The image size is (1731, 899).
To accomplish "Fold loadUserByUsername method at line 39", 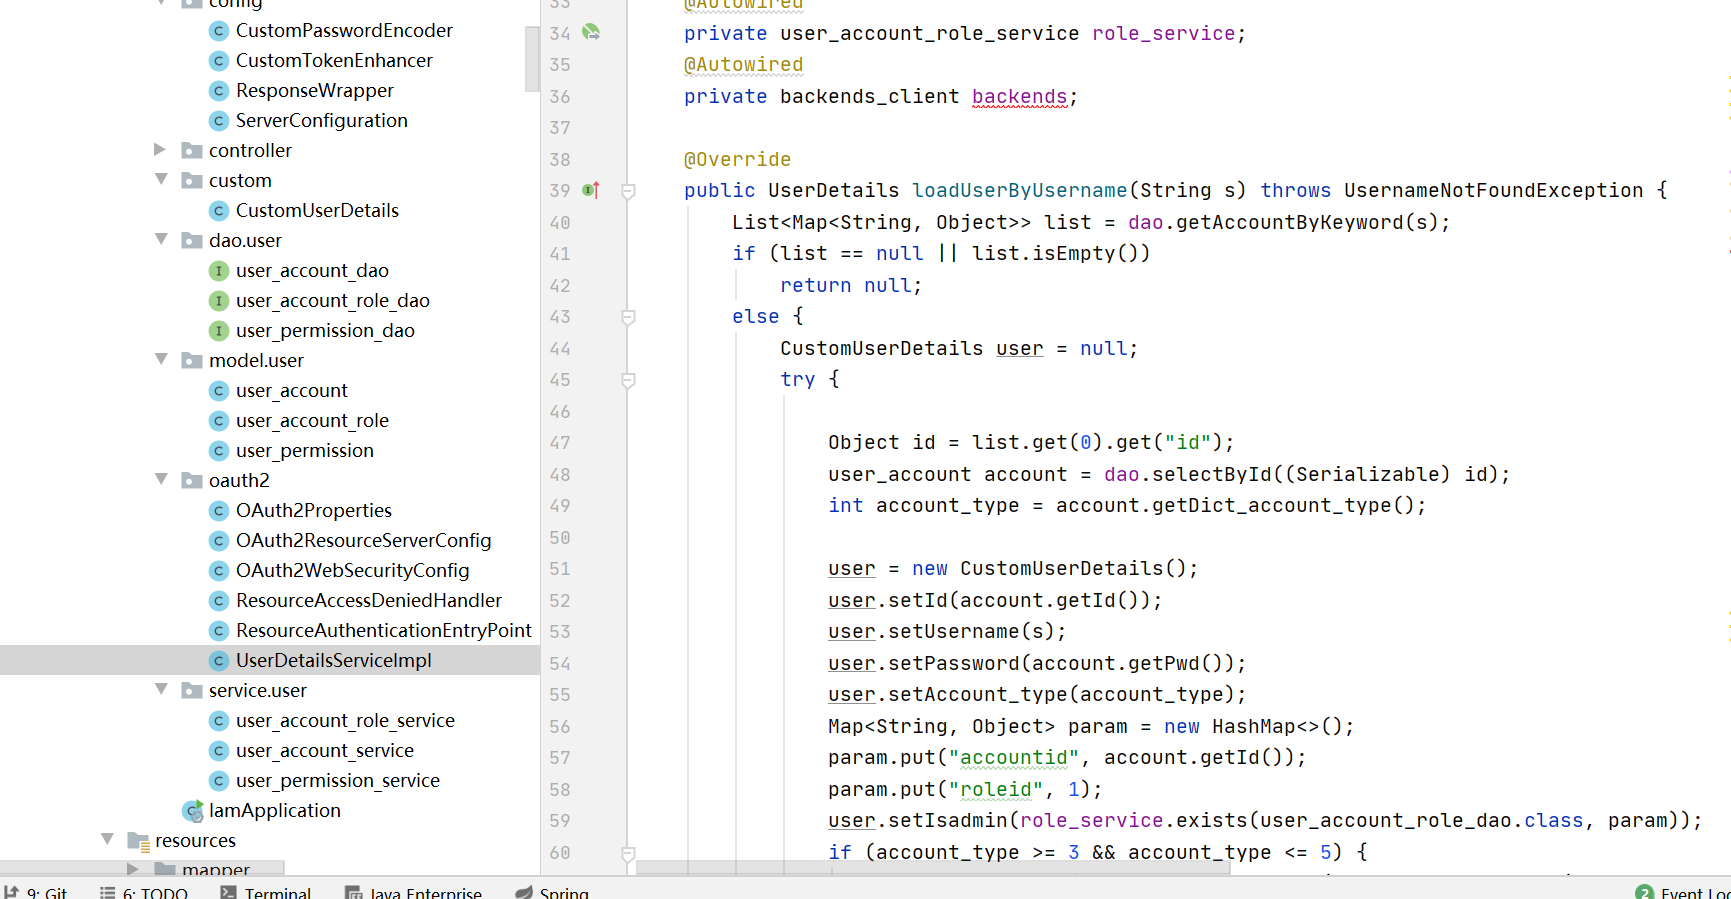I will coord(629,191).
